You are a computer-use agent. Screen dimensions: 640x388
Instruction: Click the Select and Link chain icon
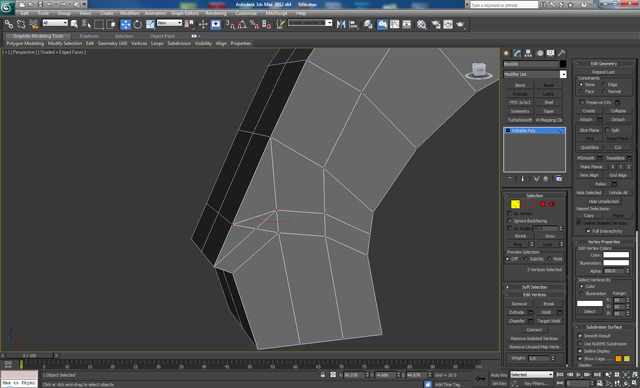click(9, 24)
